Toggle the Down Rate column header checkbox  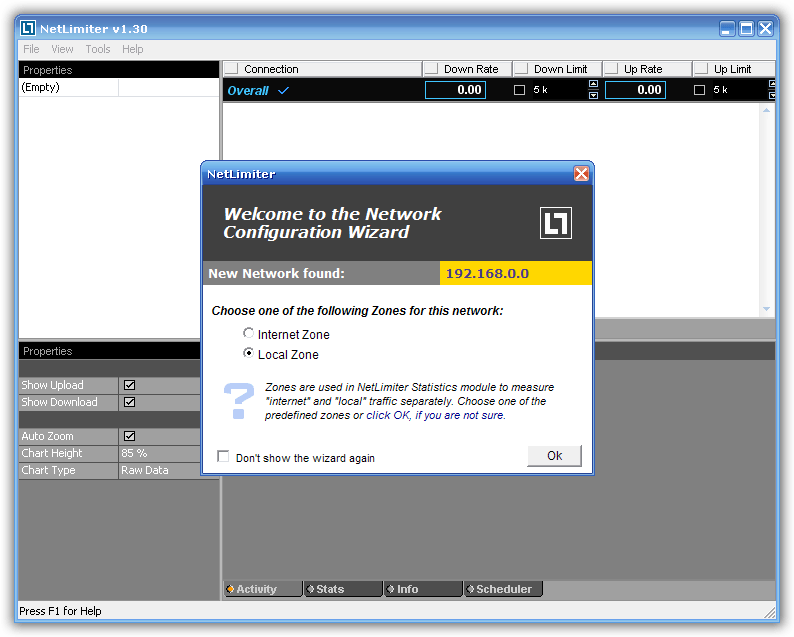pyautogui.click(x=431, y=68)
